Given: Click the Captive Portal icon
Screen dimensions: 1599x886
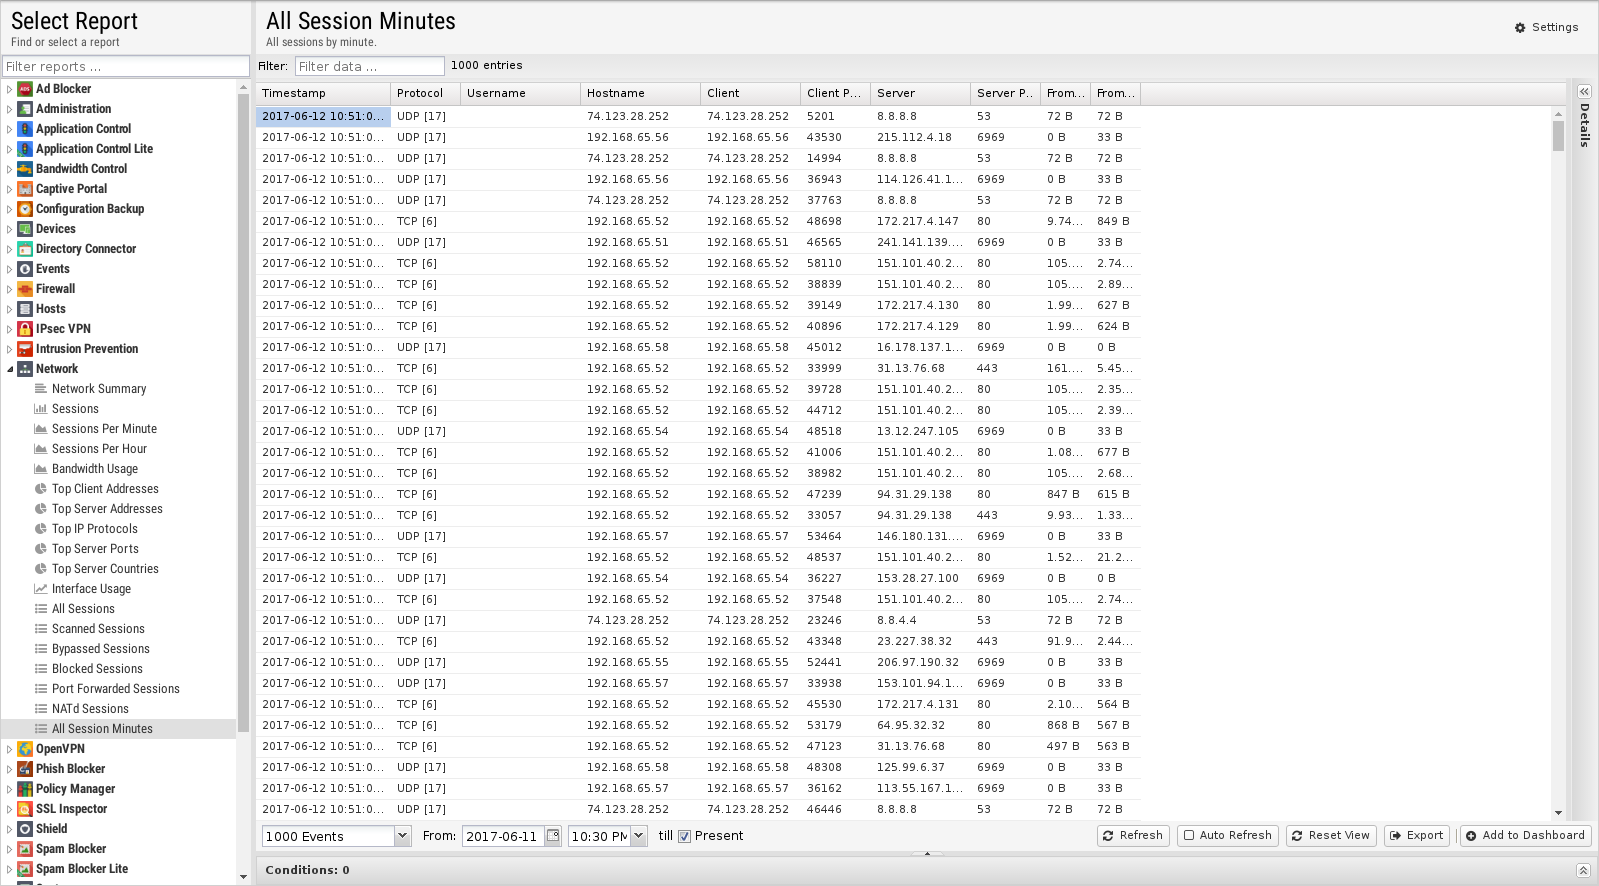Looking at the screenshot, I should 25,189.
